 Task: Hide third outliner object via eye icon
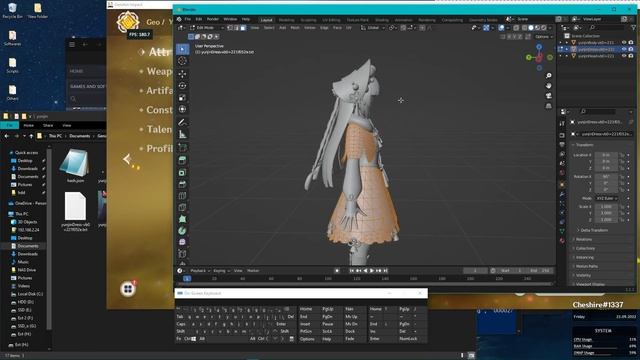(624, 56)
